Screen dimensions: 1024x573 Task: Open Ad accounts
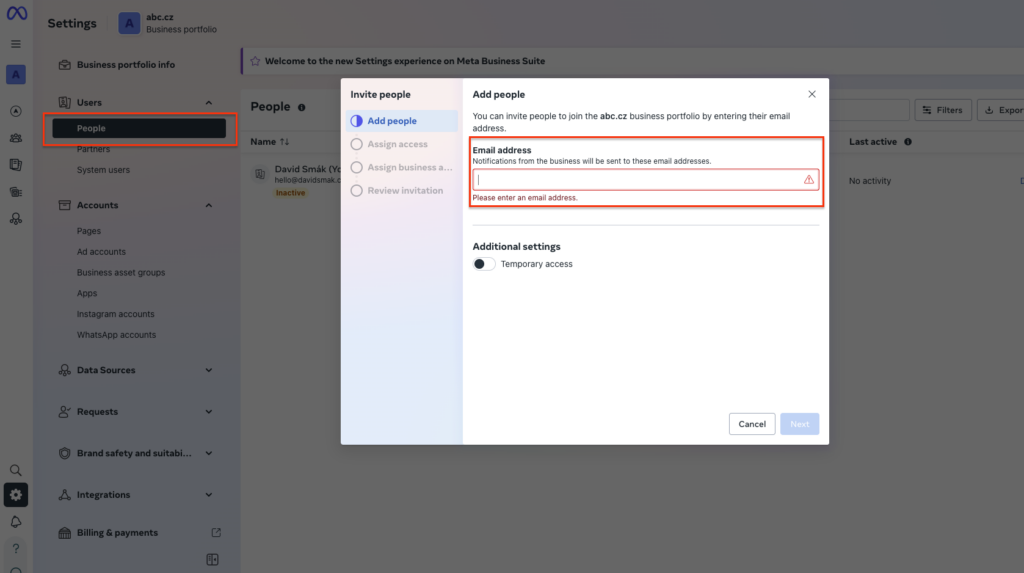101,252
